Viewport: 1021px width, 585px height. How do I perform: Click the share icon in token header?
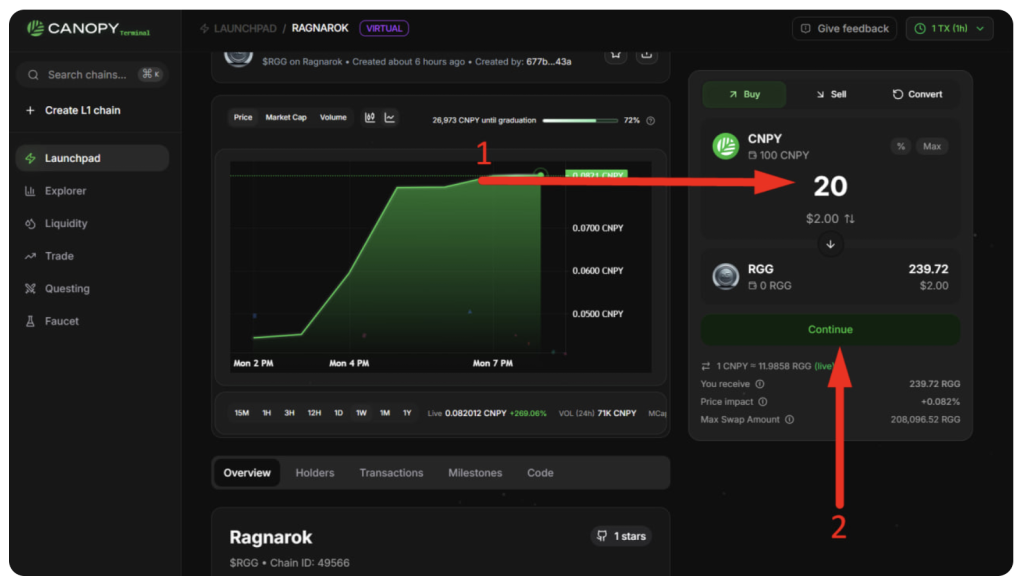(646, 54)
